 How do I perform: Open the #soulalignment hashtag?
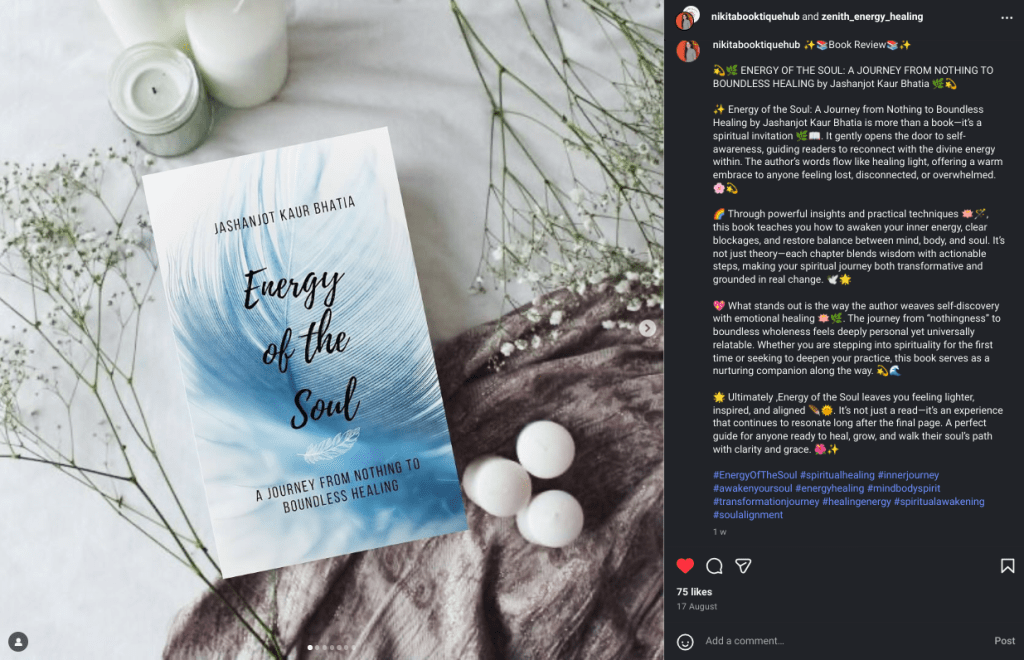[747, 514]
